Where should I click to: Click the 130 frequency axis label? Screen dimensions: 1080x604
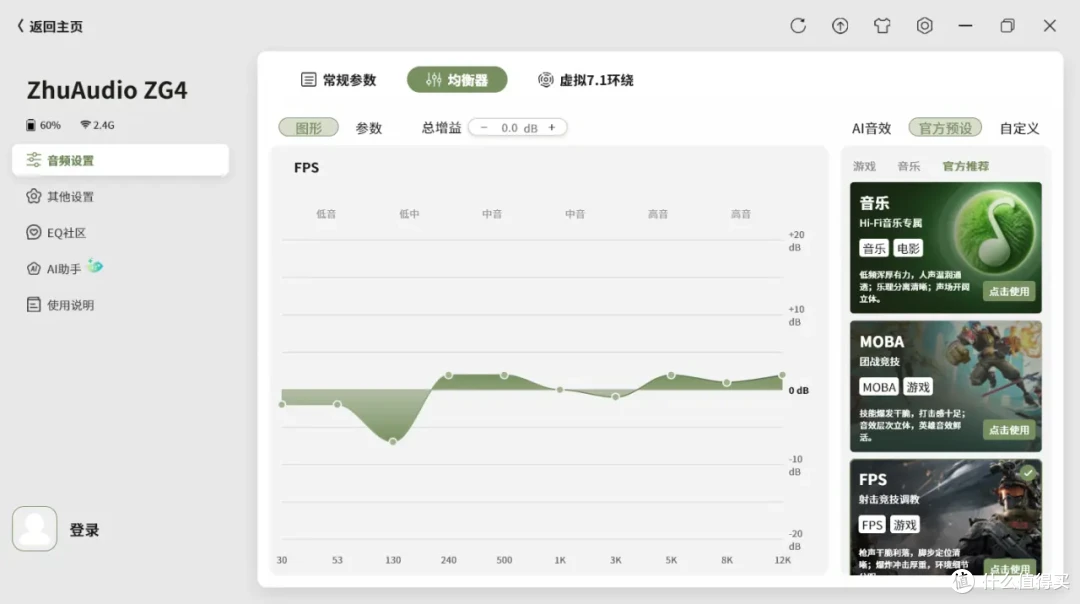393,560
